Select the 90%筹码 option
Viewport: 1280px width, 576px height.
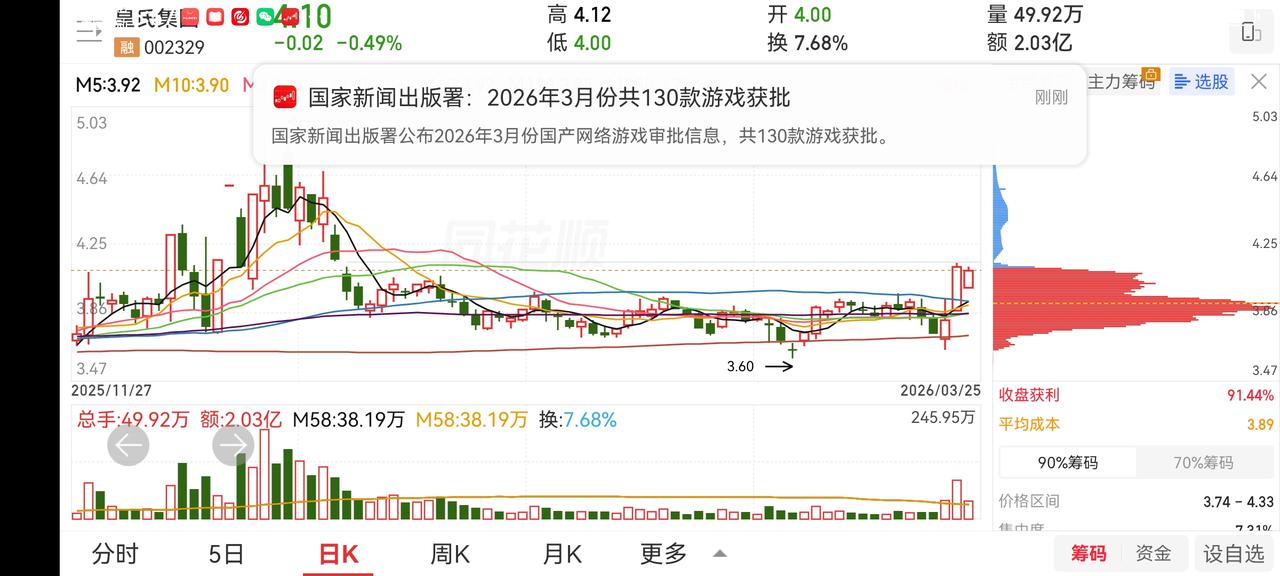[x=1067, y=462]
